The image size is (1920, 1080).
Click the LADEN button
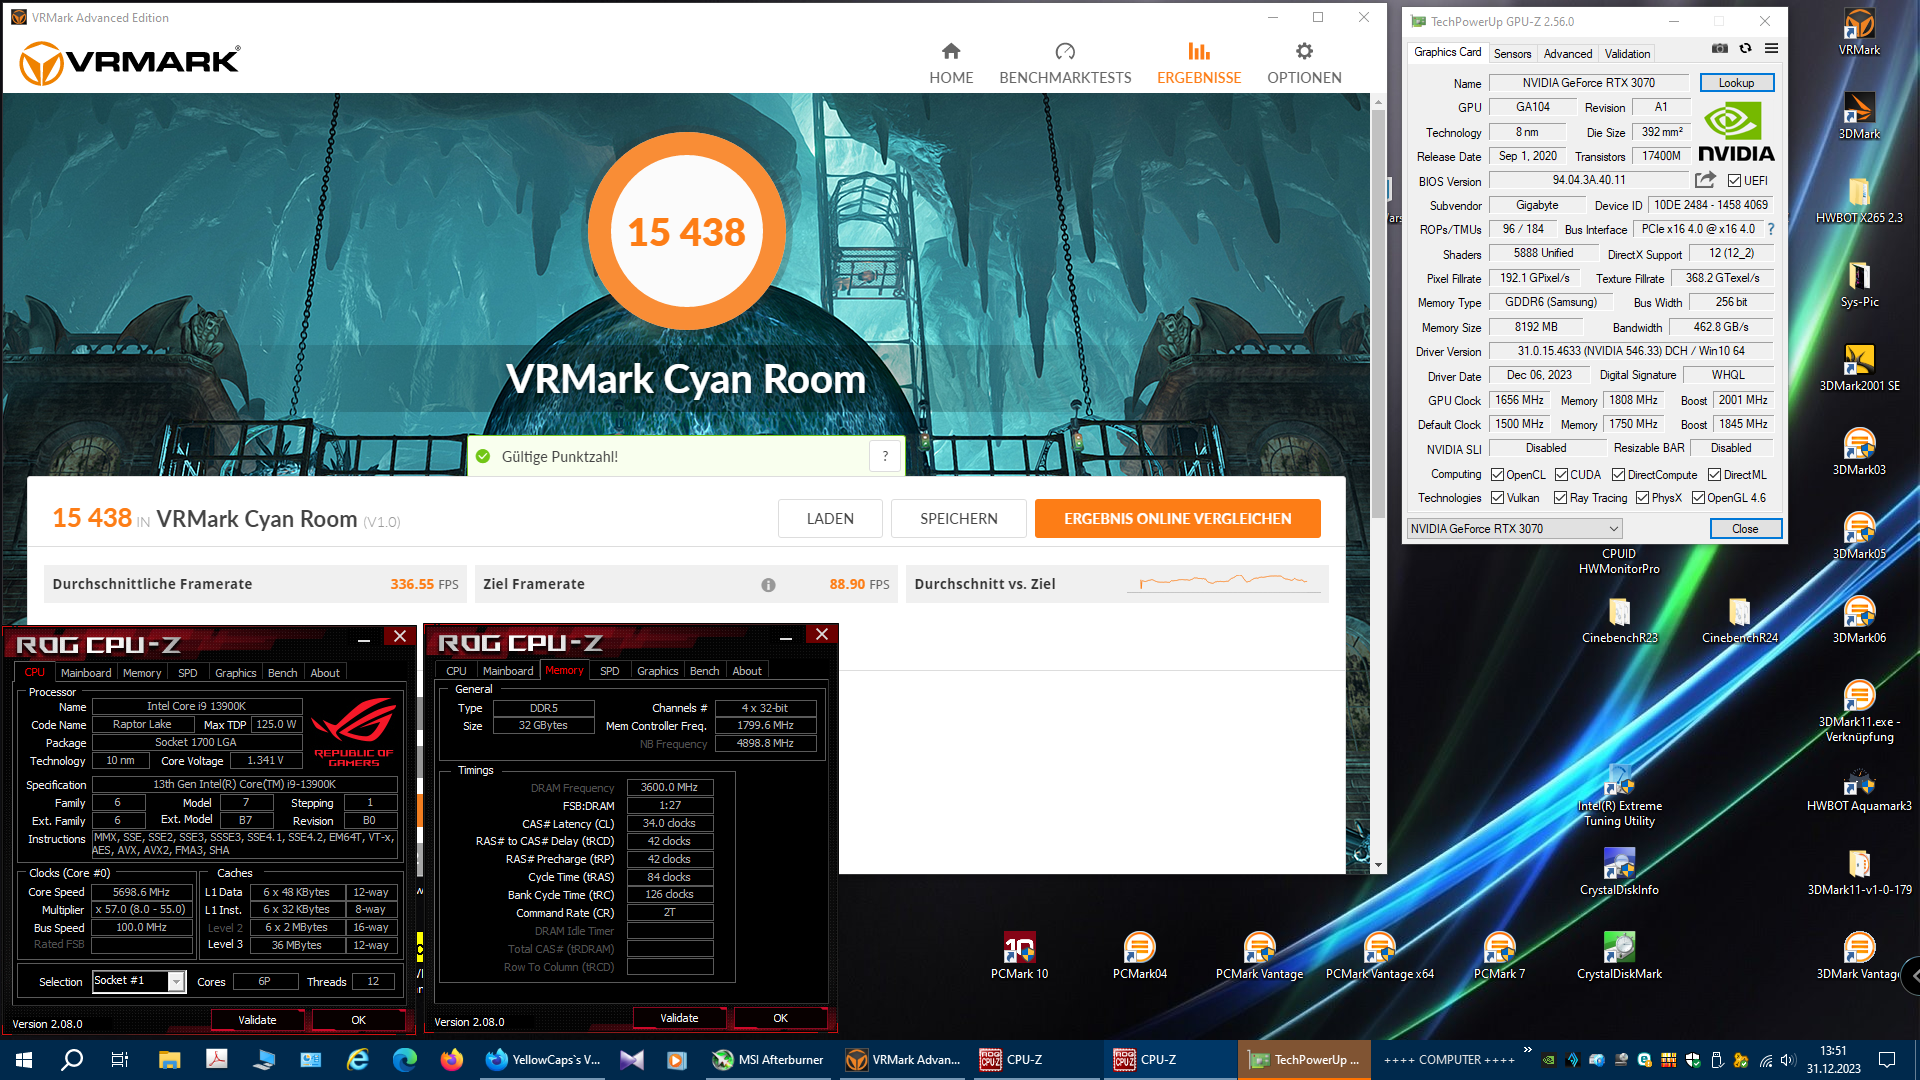(x=830, y=518)
